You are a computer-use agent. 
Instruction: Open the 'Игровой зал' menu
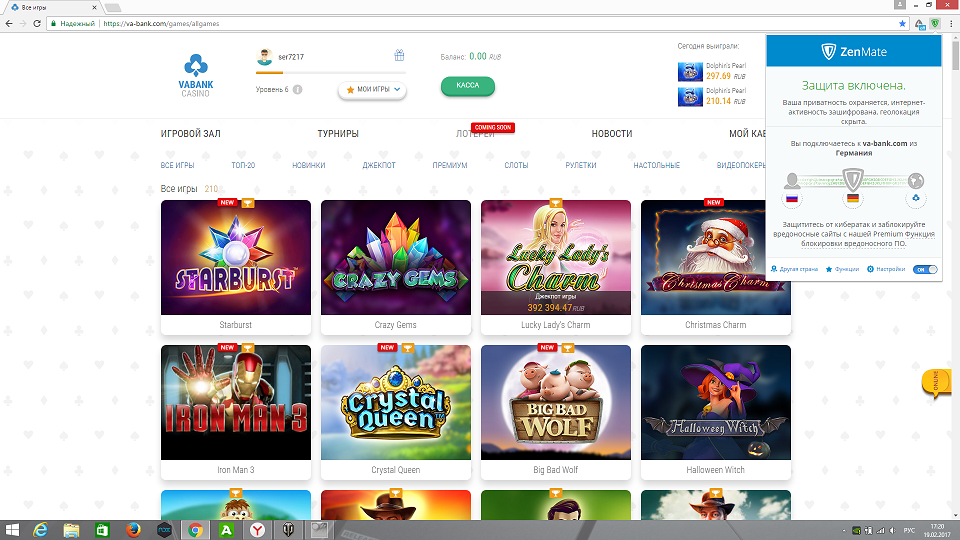pos(190,133)
